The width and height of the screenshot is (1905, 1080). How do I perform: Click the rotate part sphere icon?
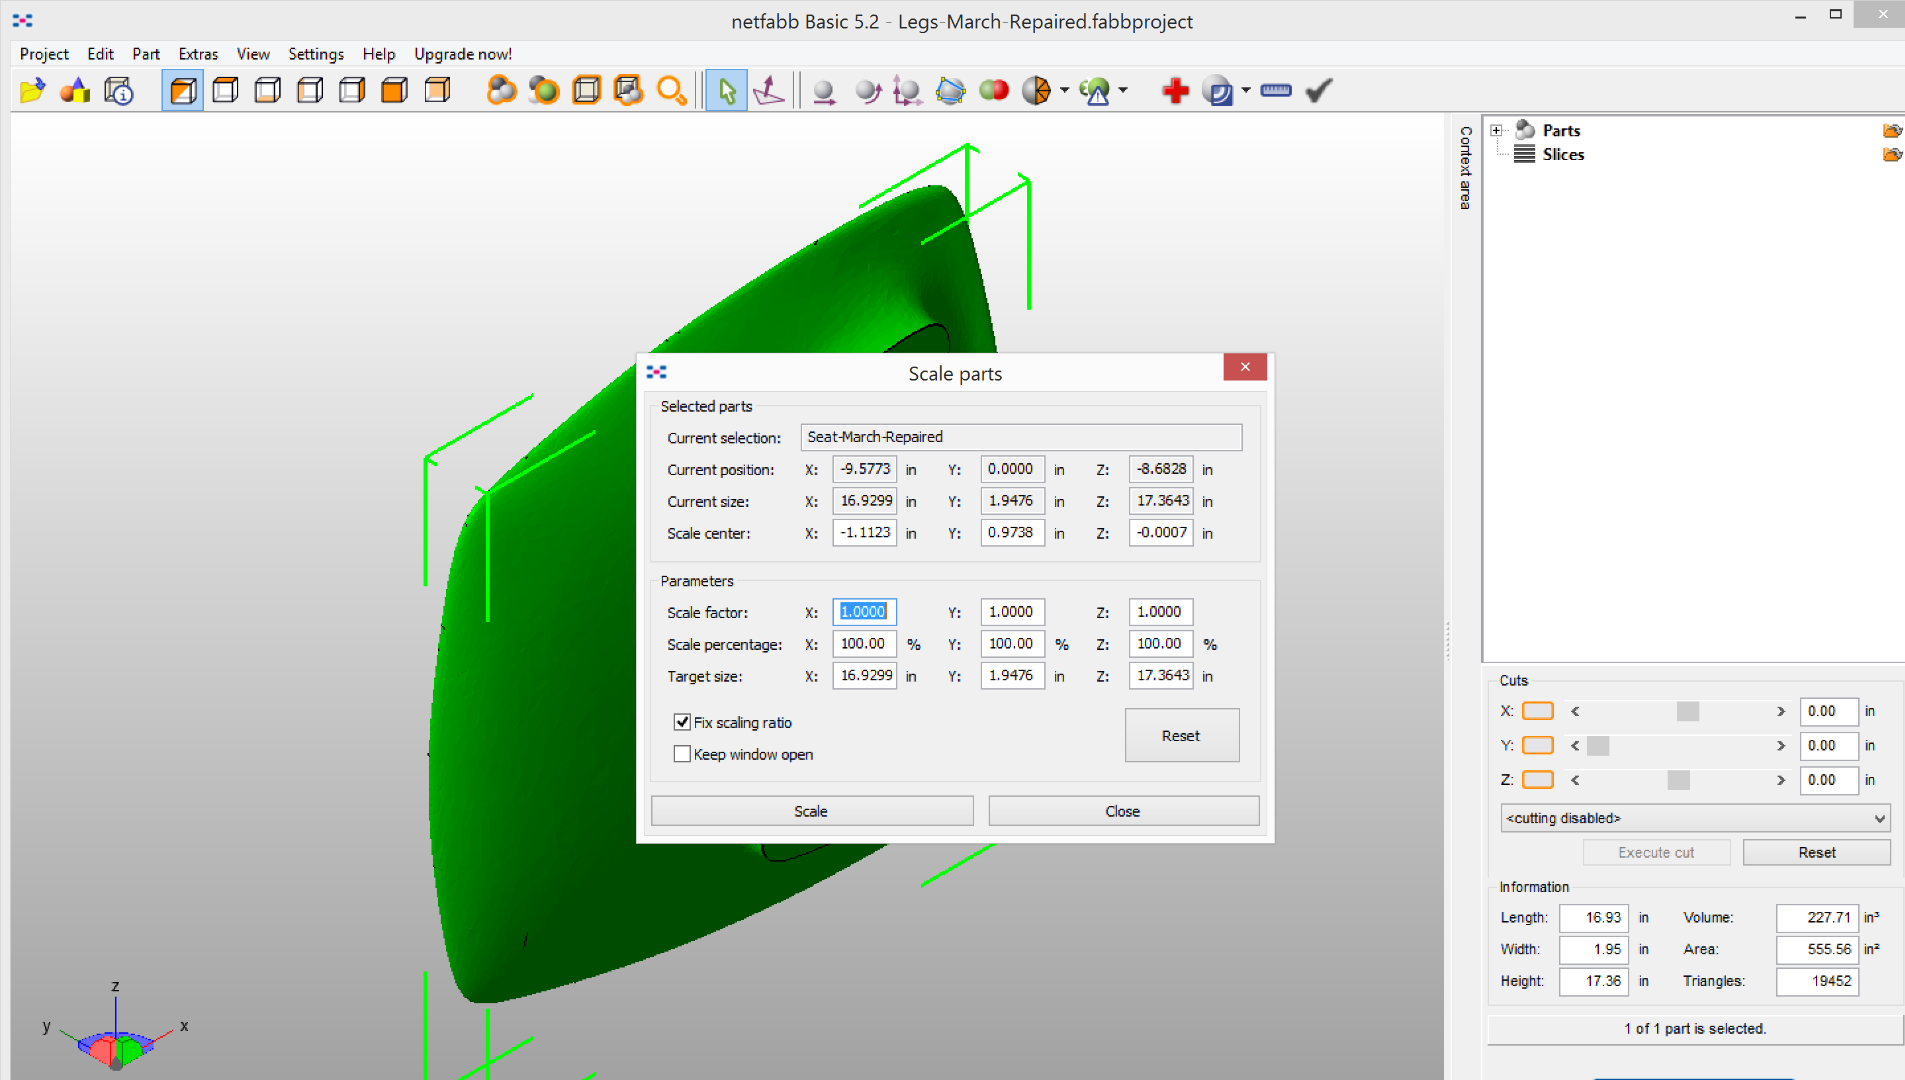[x=868, y=92]
